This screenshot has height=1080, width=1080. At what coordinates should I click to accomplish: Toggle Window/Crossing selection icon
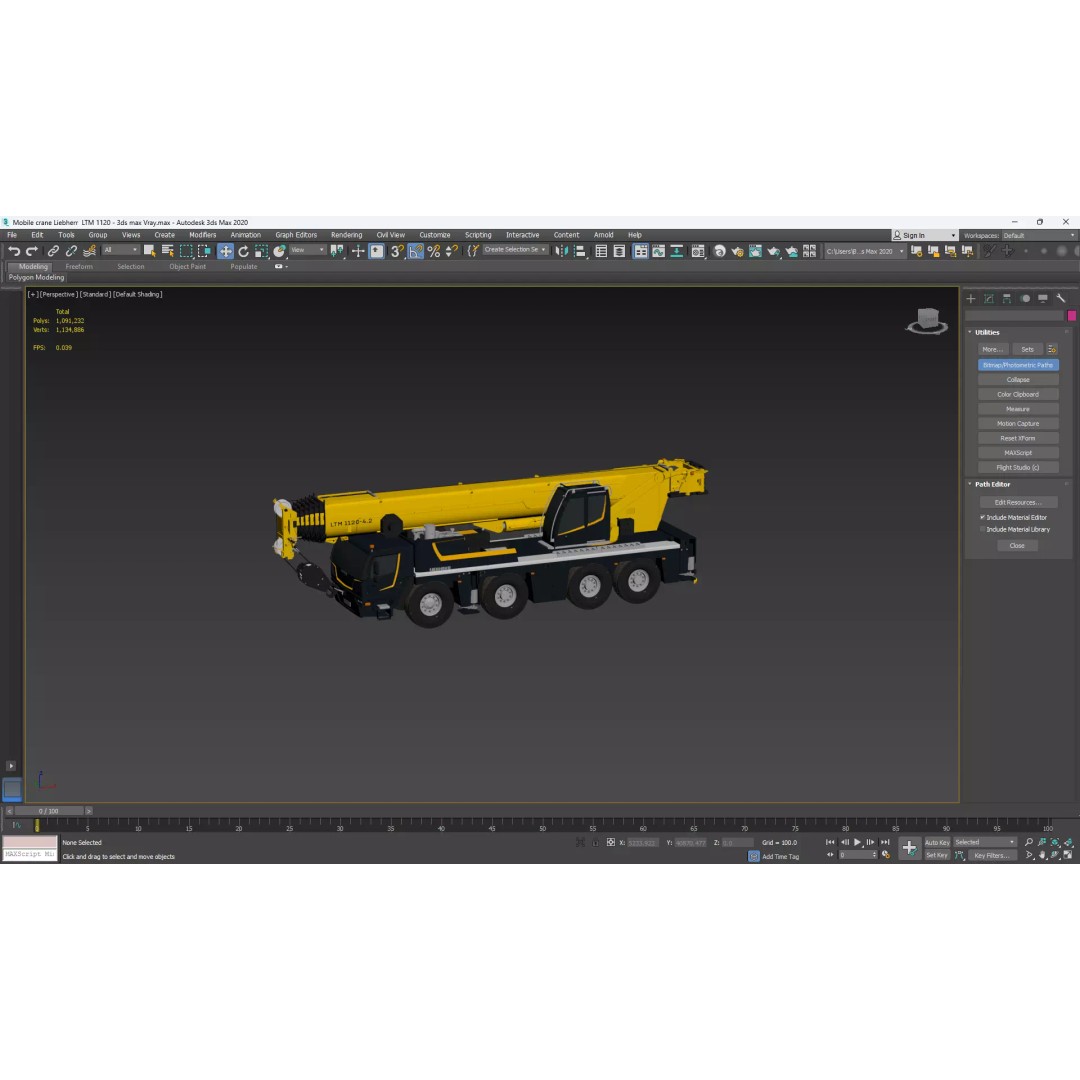pos(205,251)
